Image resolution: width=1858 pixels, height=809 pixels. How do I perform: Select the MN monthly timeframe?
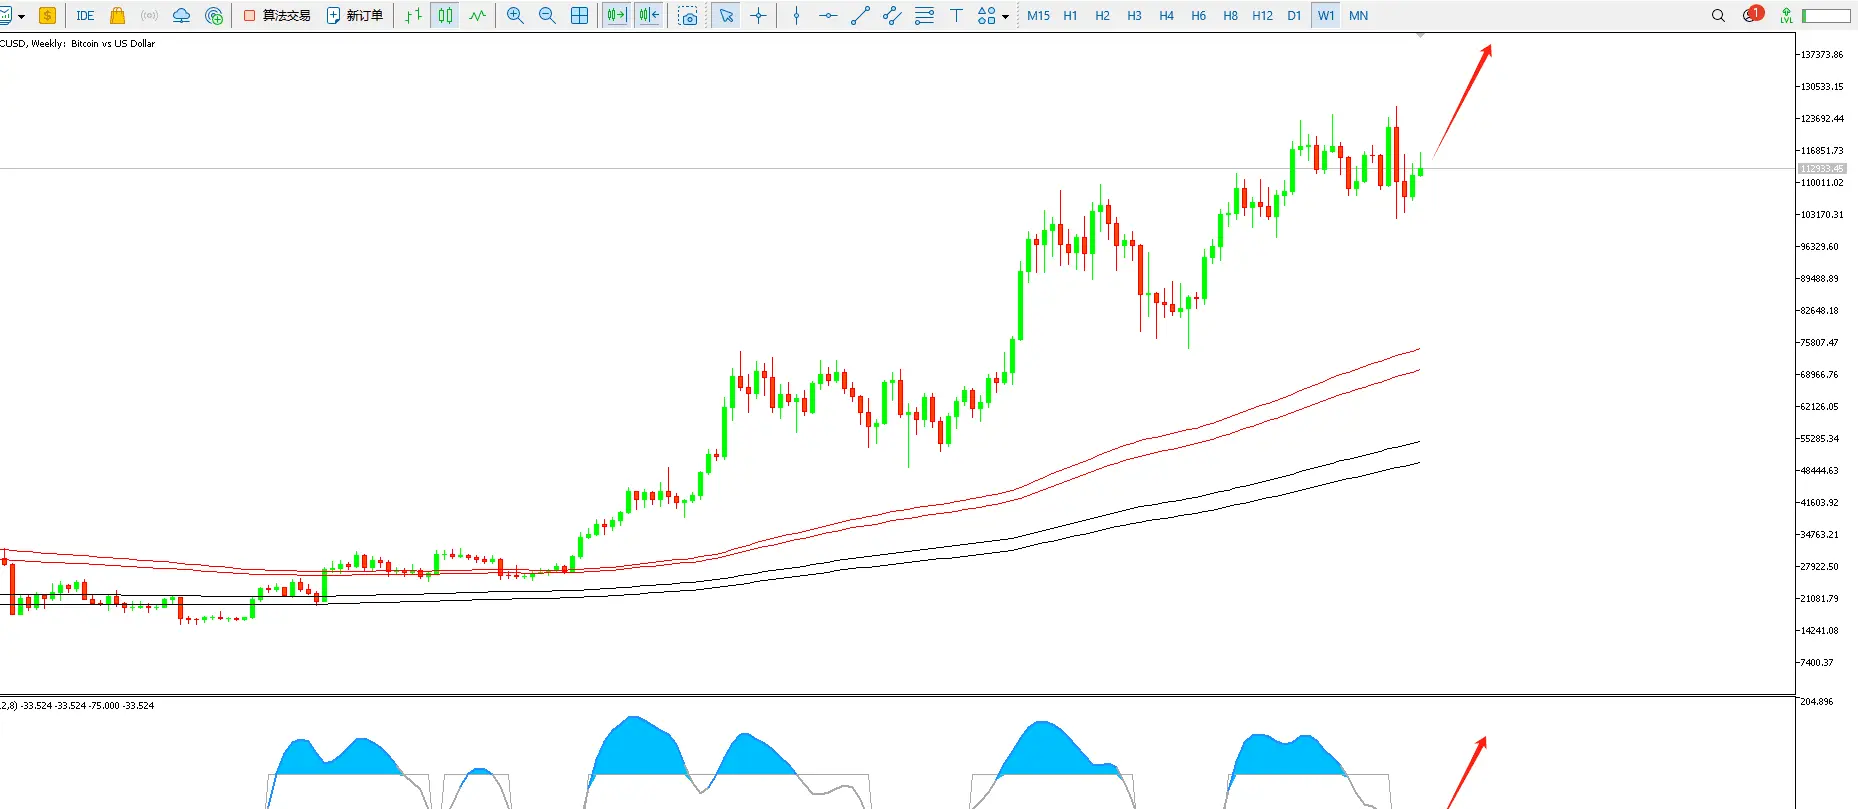pos(1358,15)
